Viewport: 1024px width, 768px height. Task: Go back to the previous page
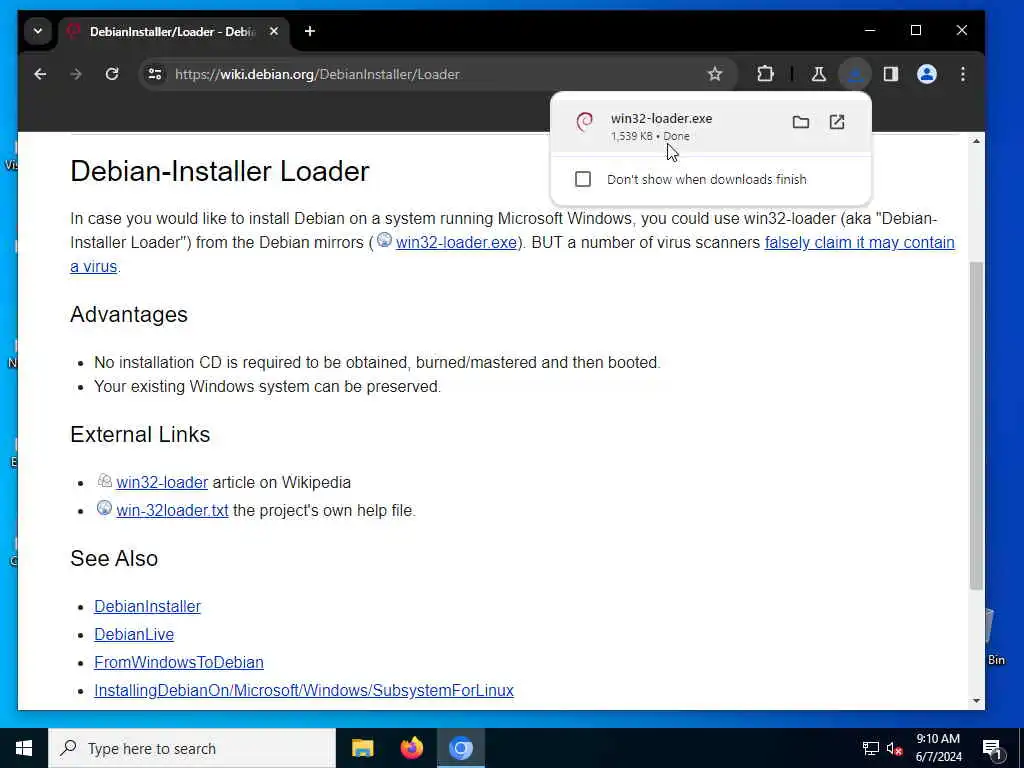(40, 74)
